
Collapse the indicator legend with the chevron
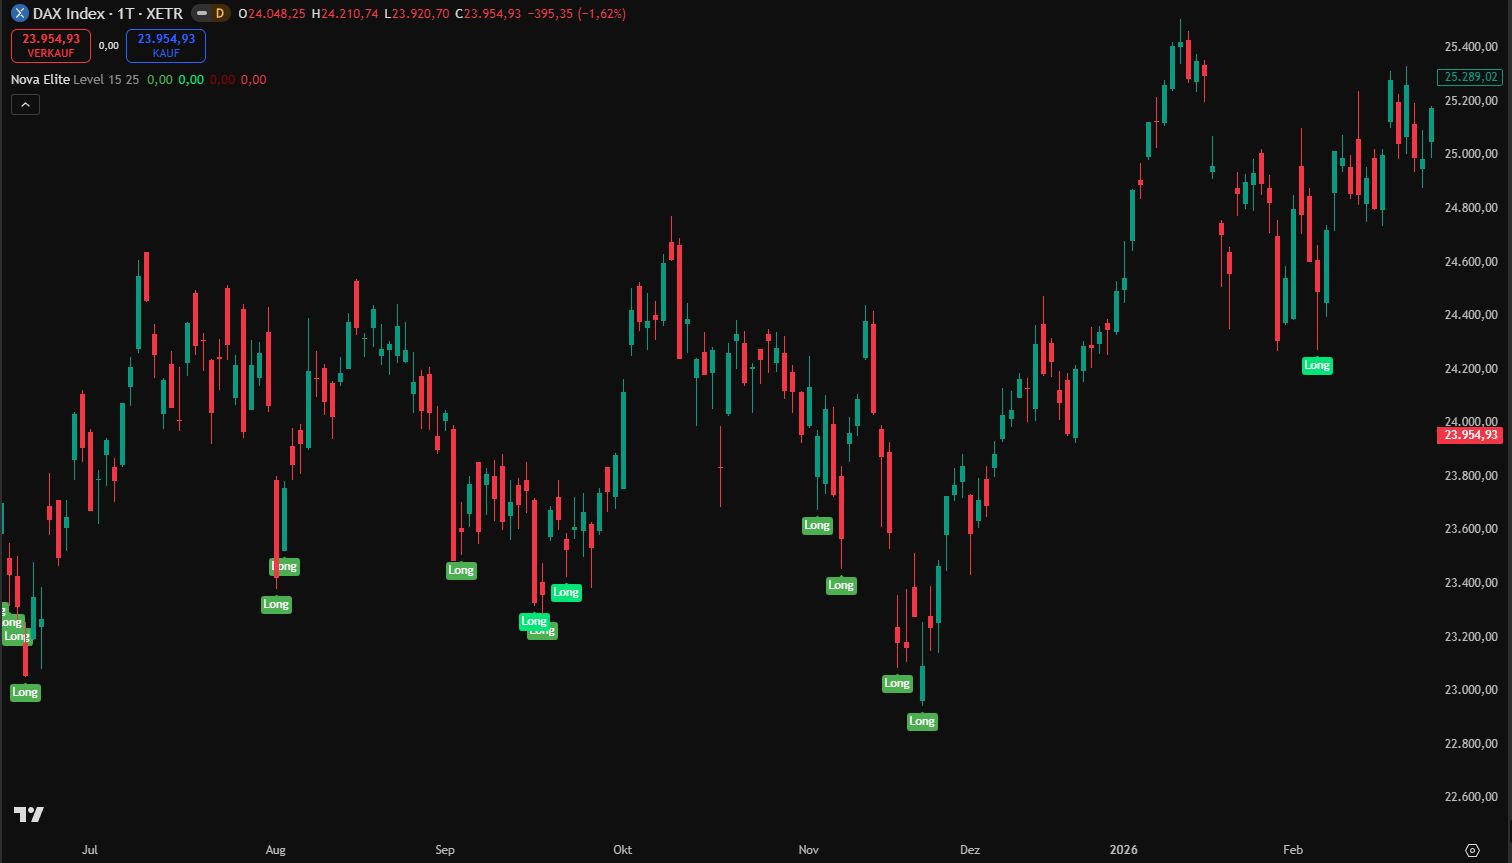pyautogui.click(x=25, y=104)
